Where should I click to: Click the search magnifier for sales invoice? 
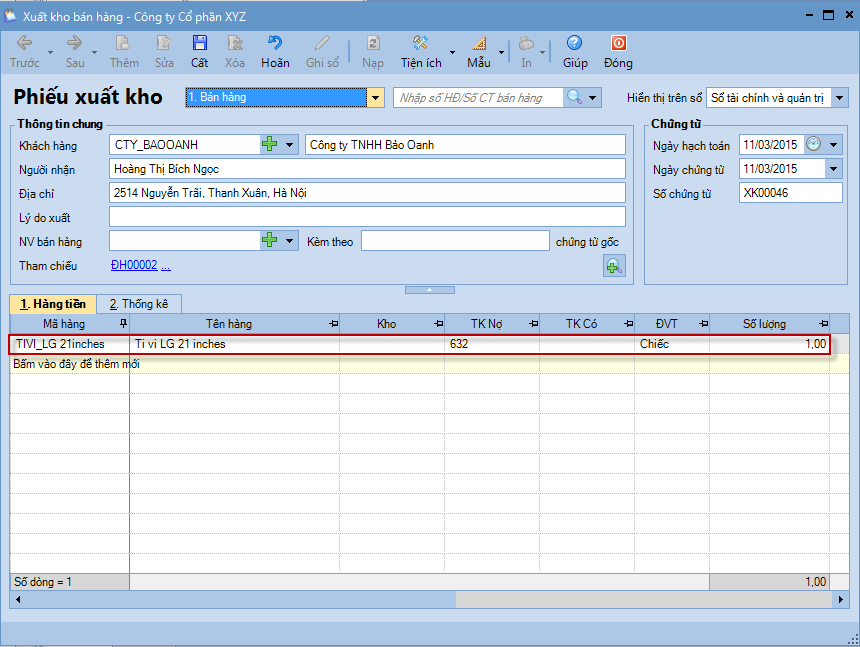click(575, 97)
